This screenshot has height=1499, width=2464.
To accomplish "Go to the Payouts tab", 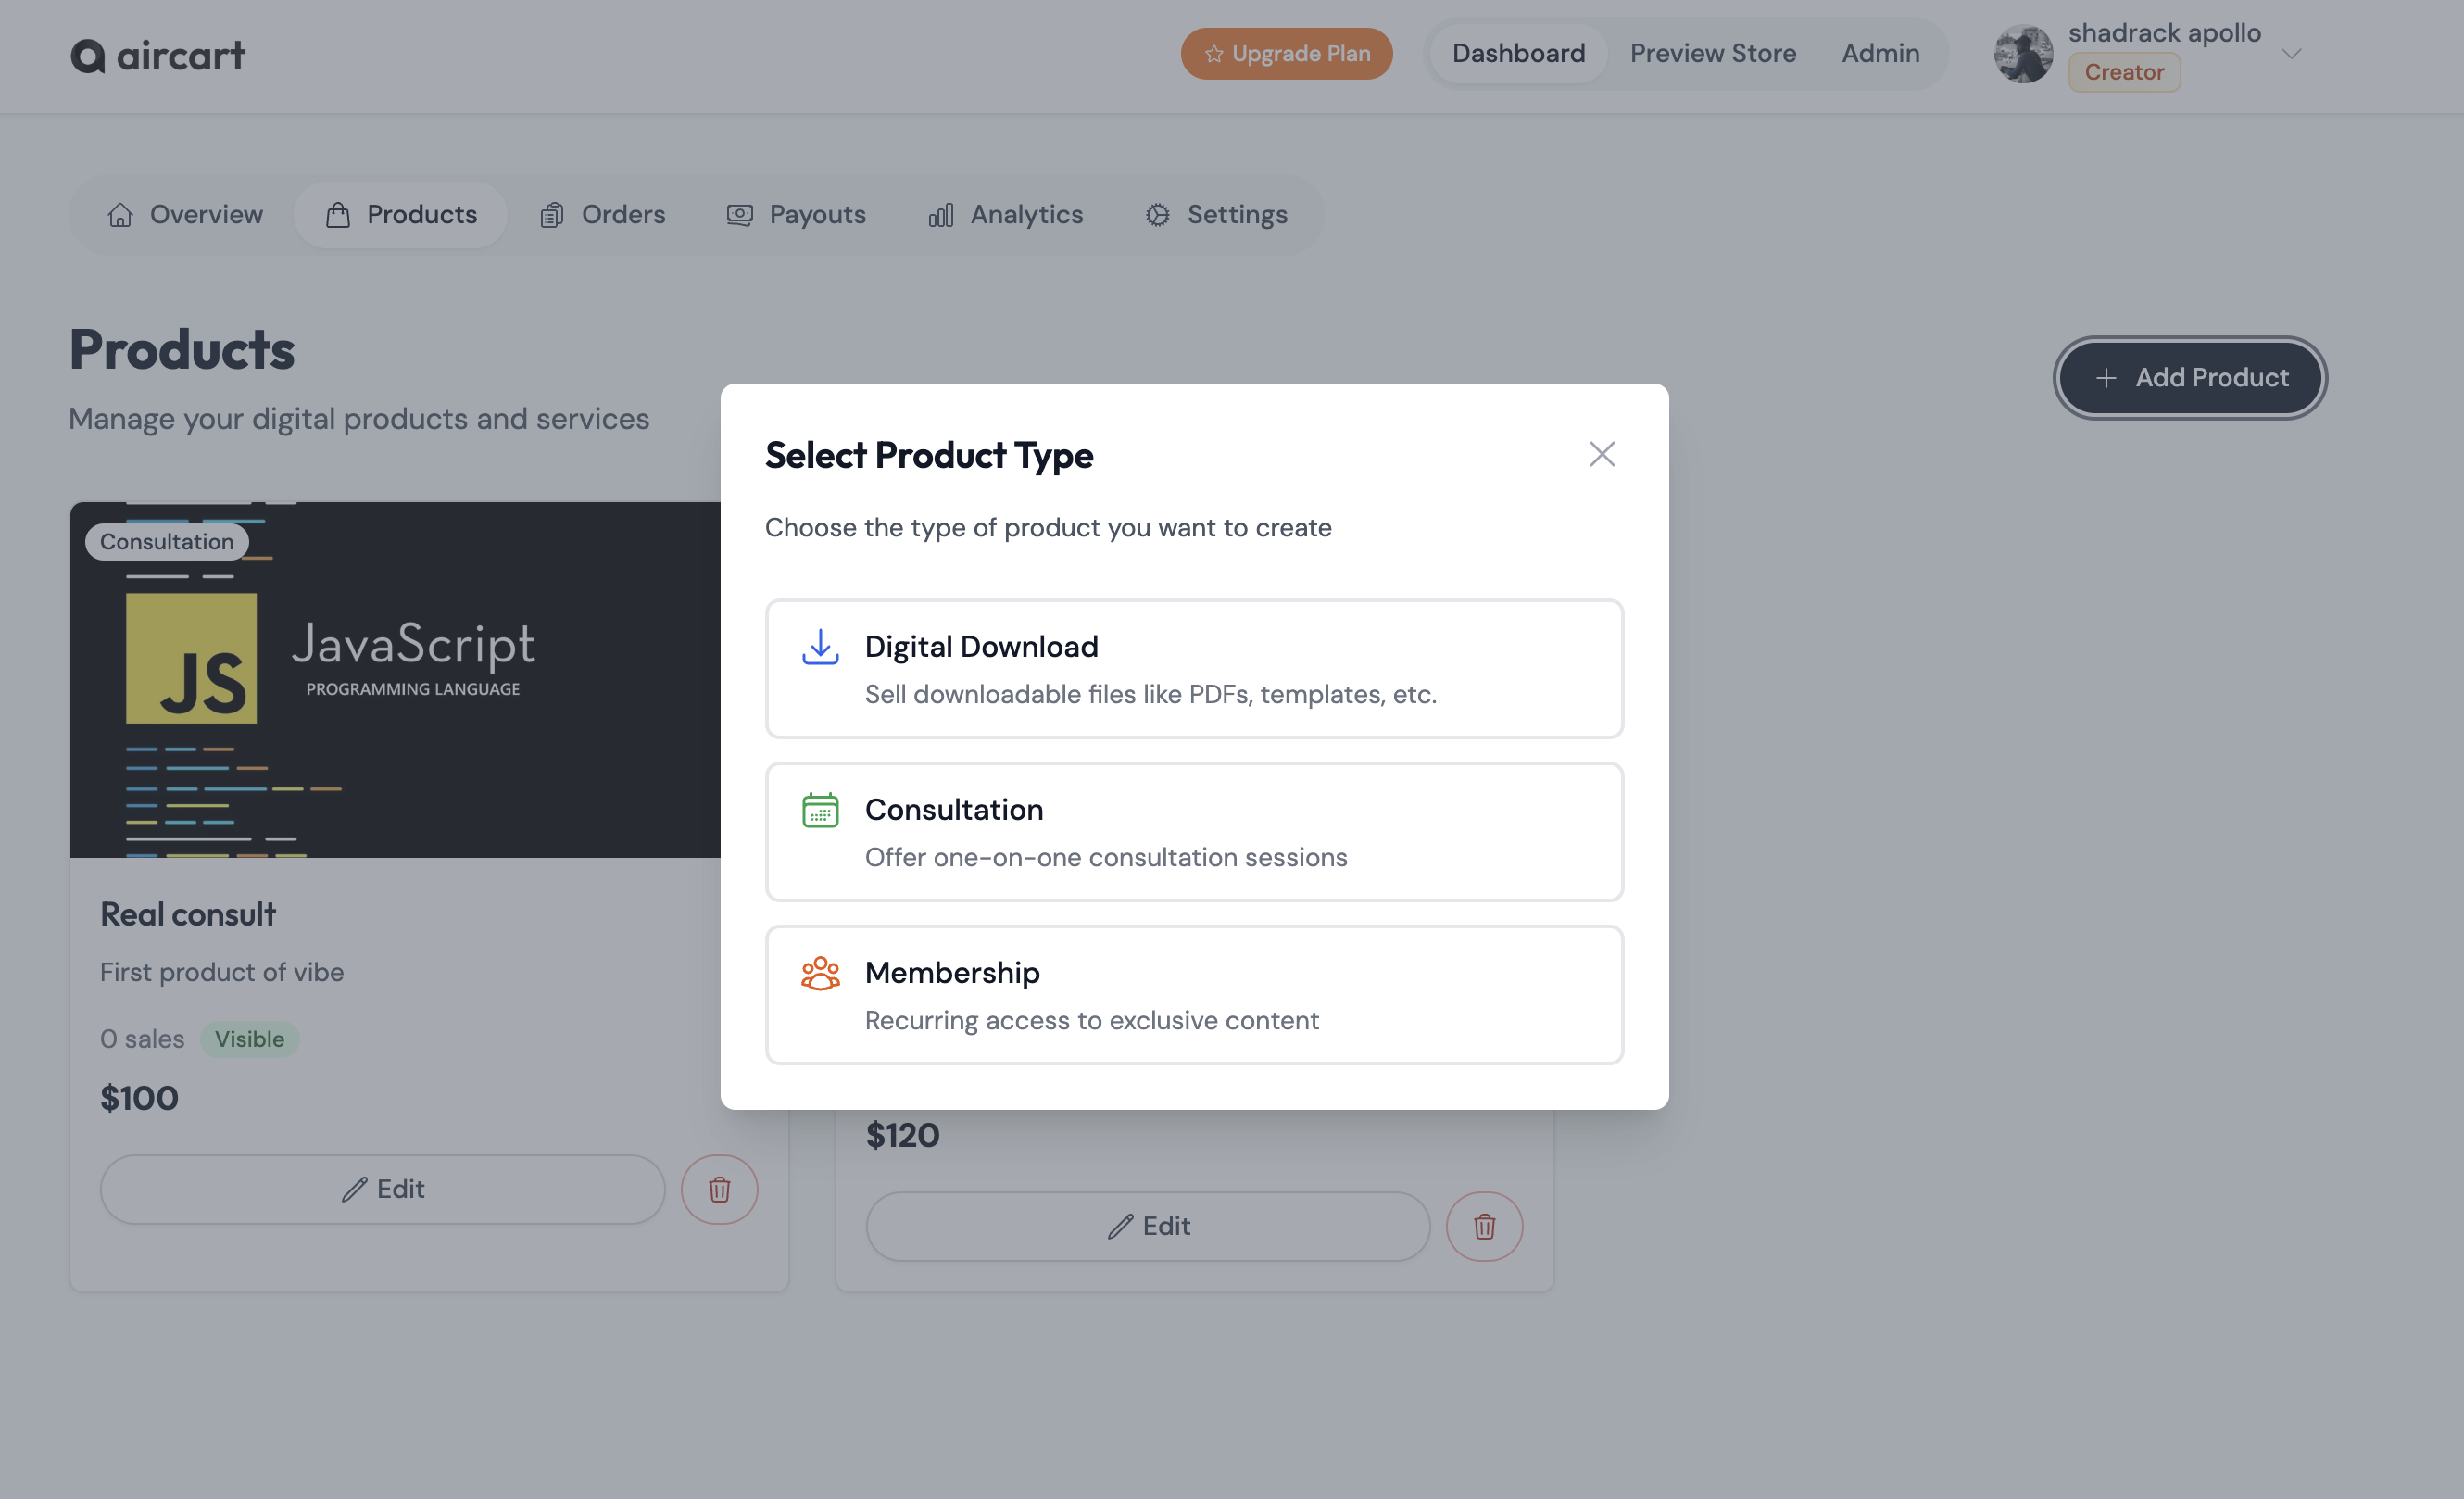I will [x=796, y=215].
